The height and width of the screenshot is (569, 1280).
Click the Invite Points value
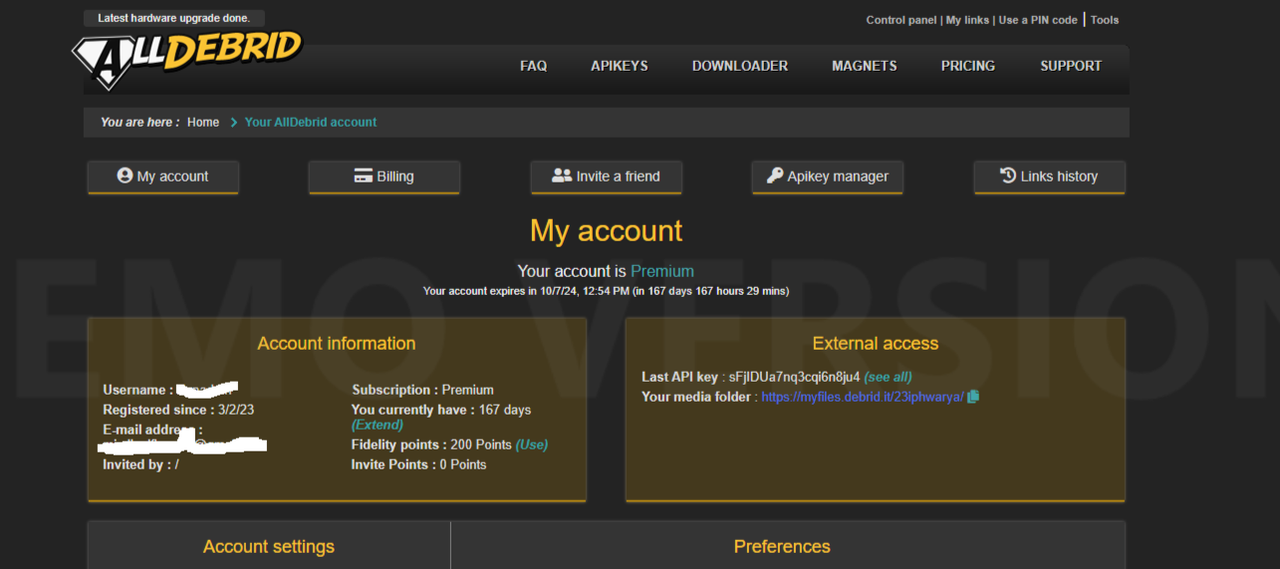(463, 465)
